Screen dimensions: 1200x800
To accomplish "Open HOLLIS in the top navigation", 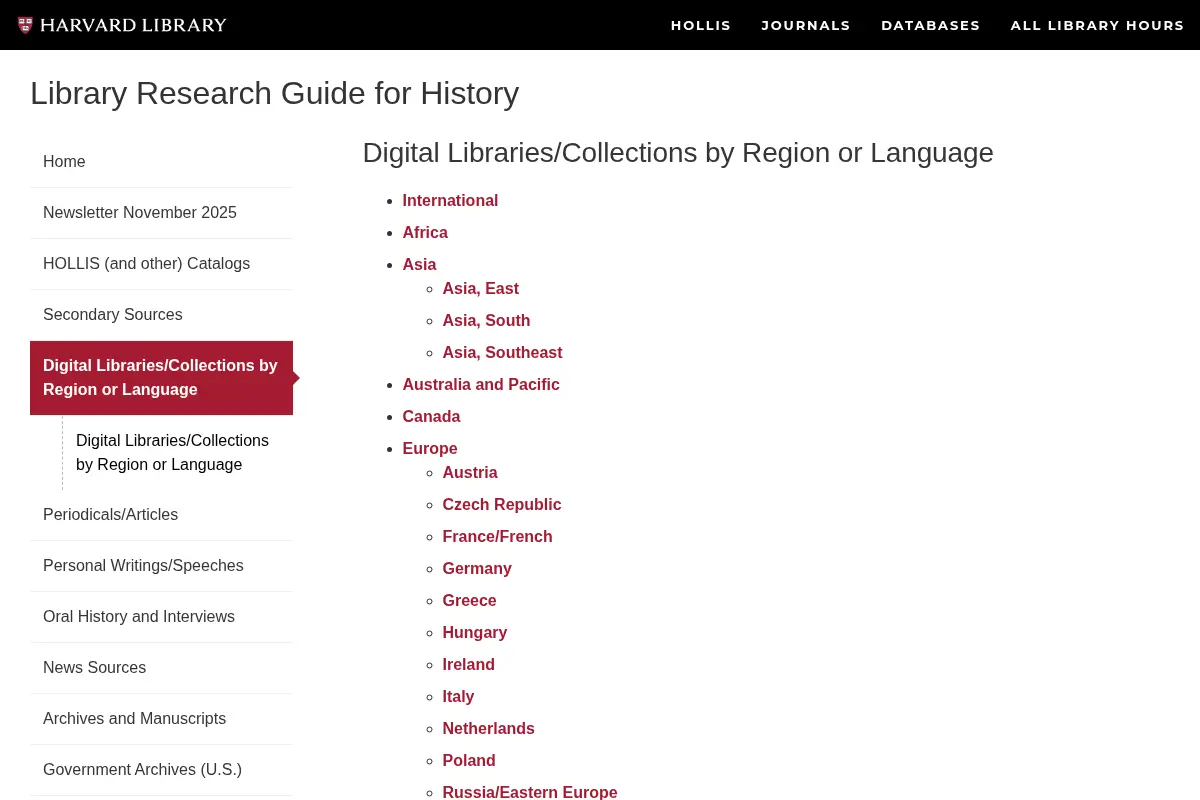I will click(701, 25).
